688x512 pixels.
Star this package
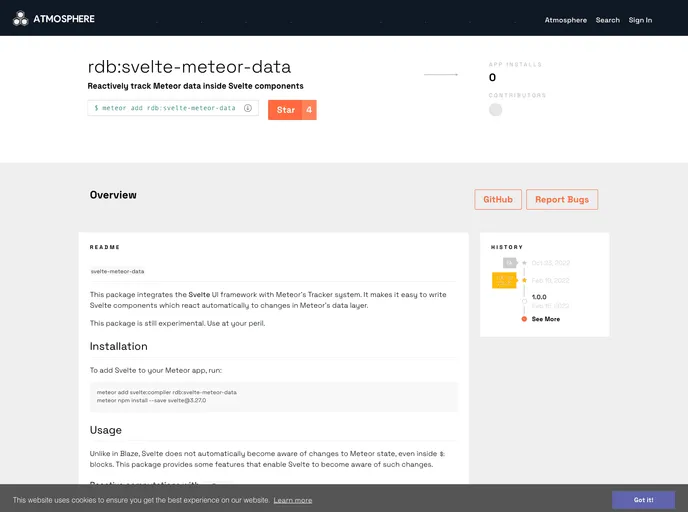coord(285,110)
